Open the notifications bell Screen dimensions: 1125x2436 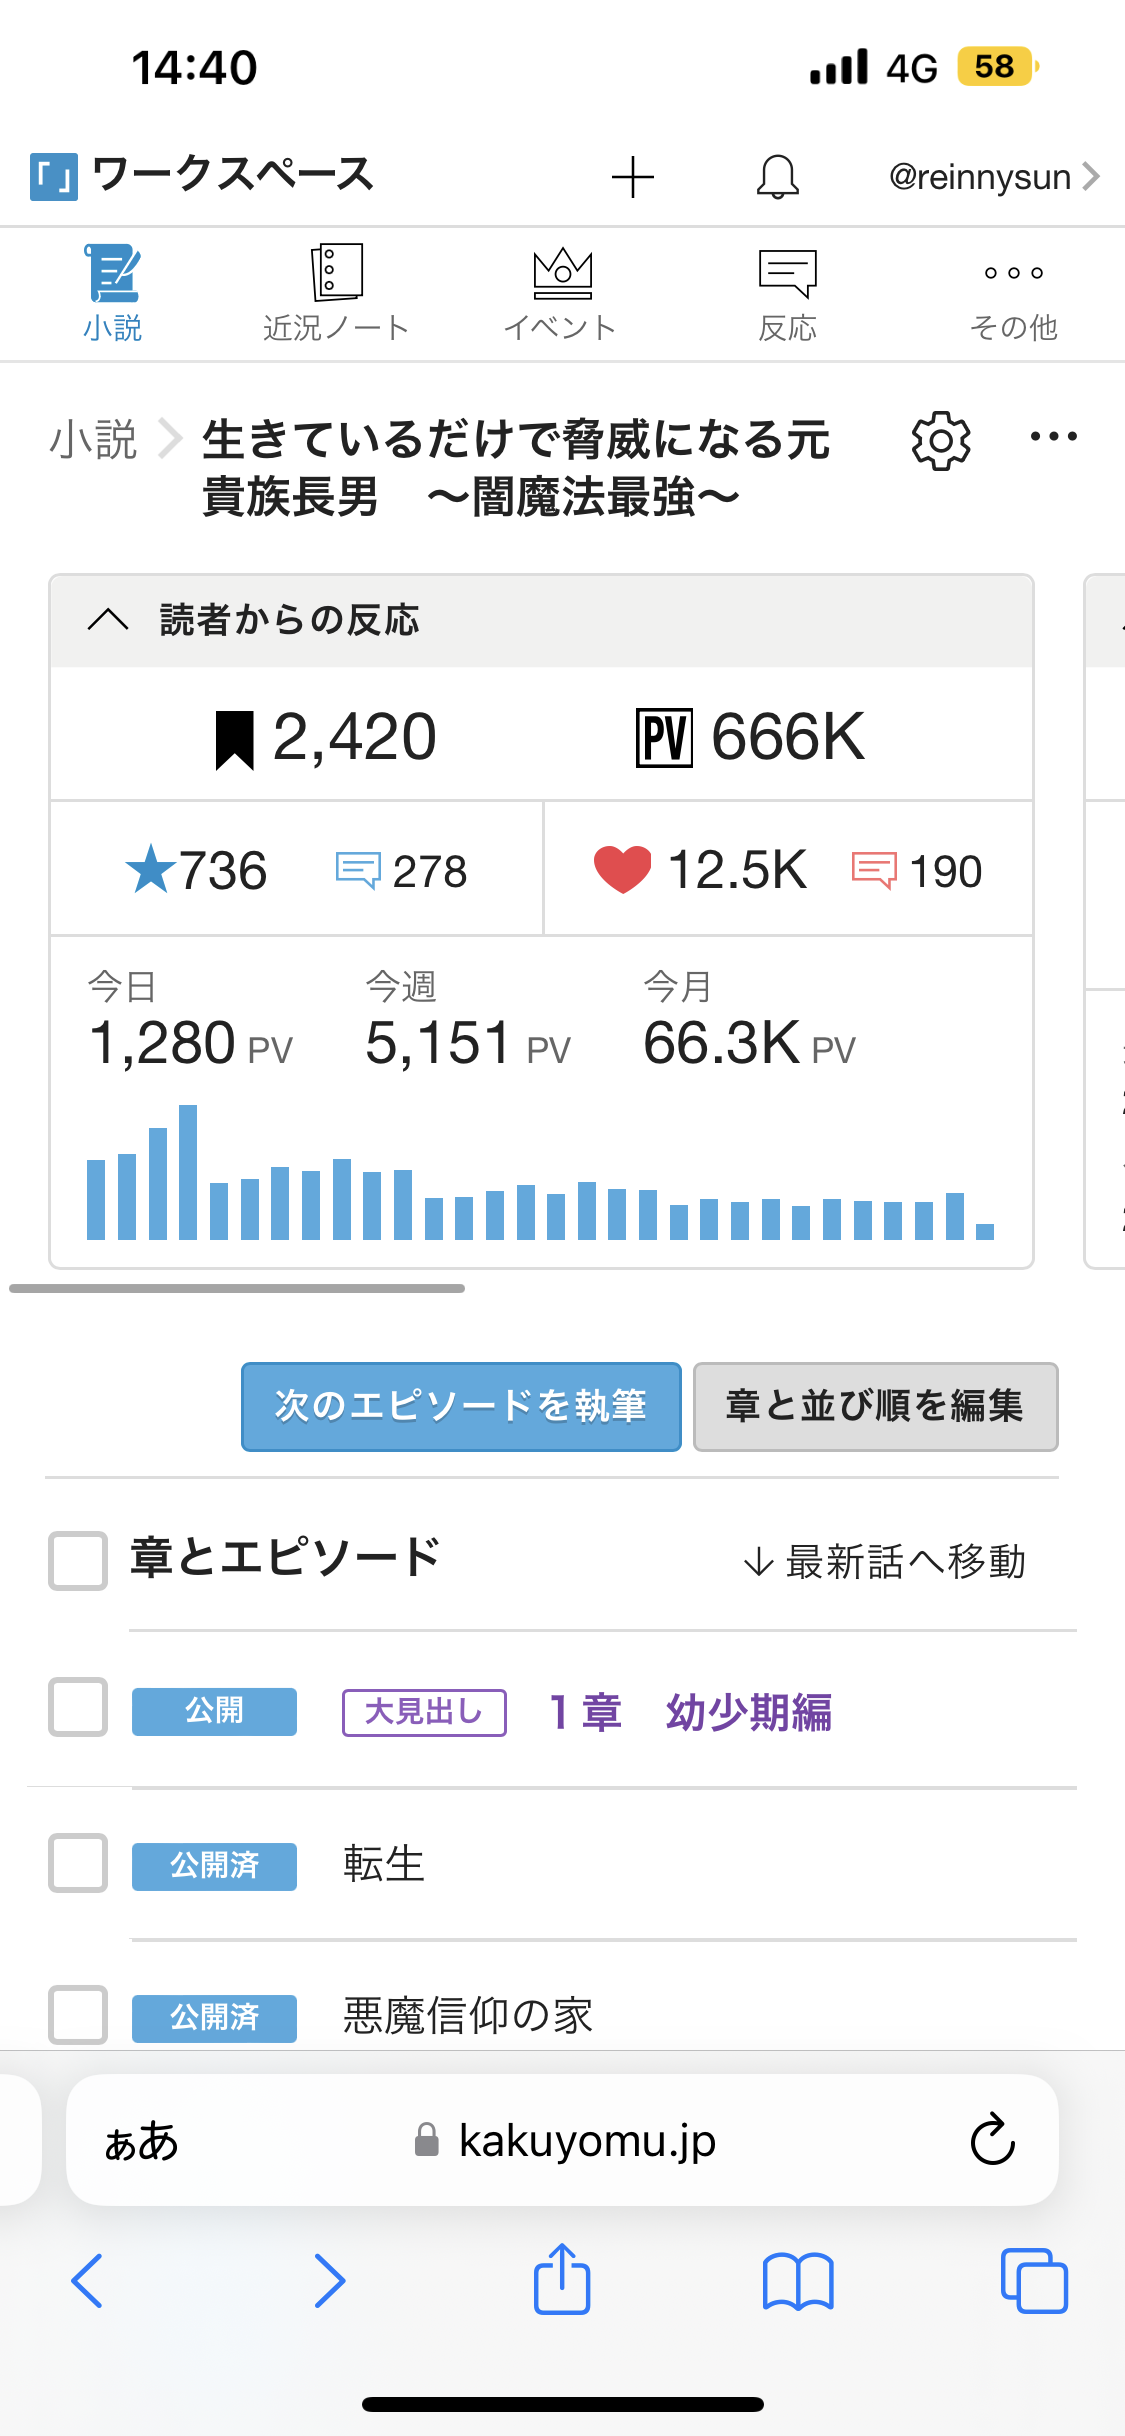tap(777, 177)
